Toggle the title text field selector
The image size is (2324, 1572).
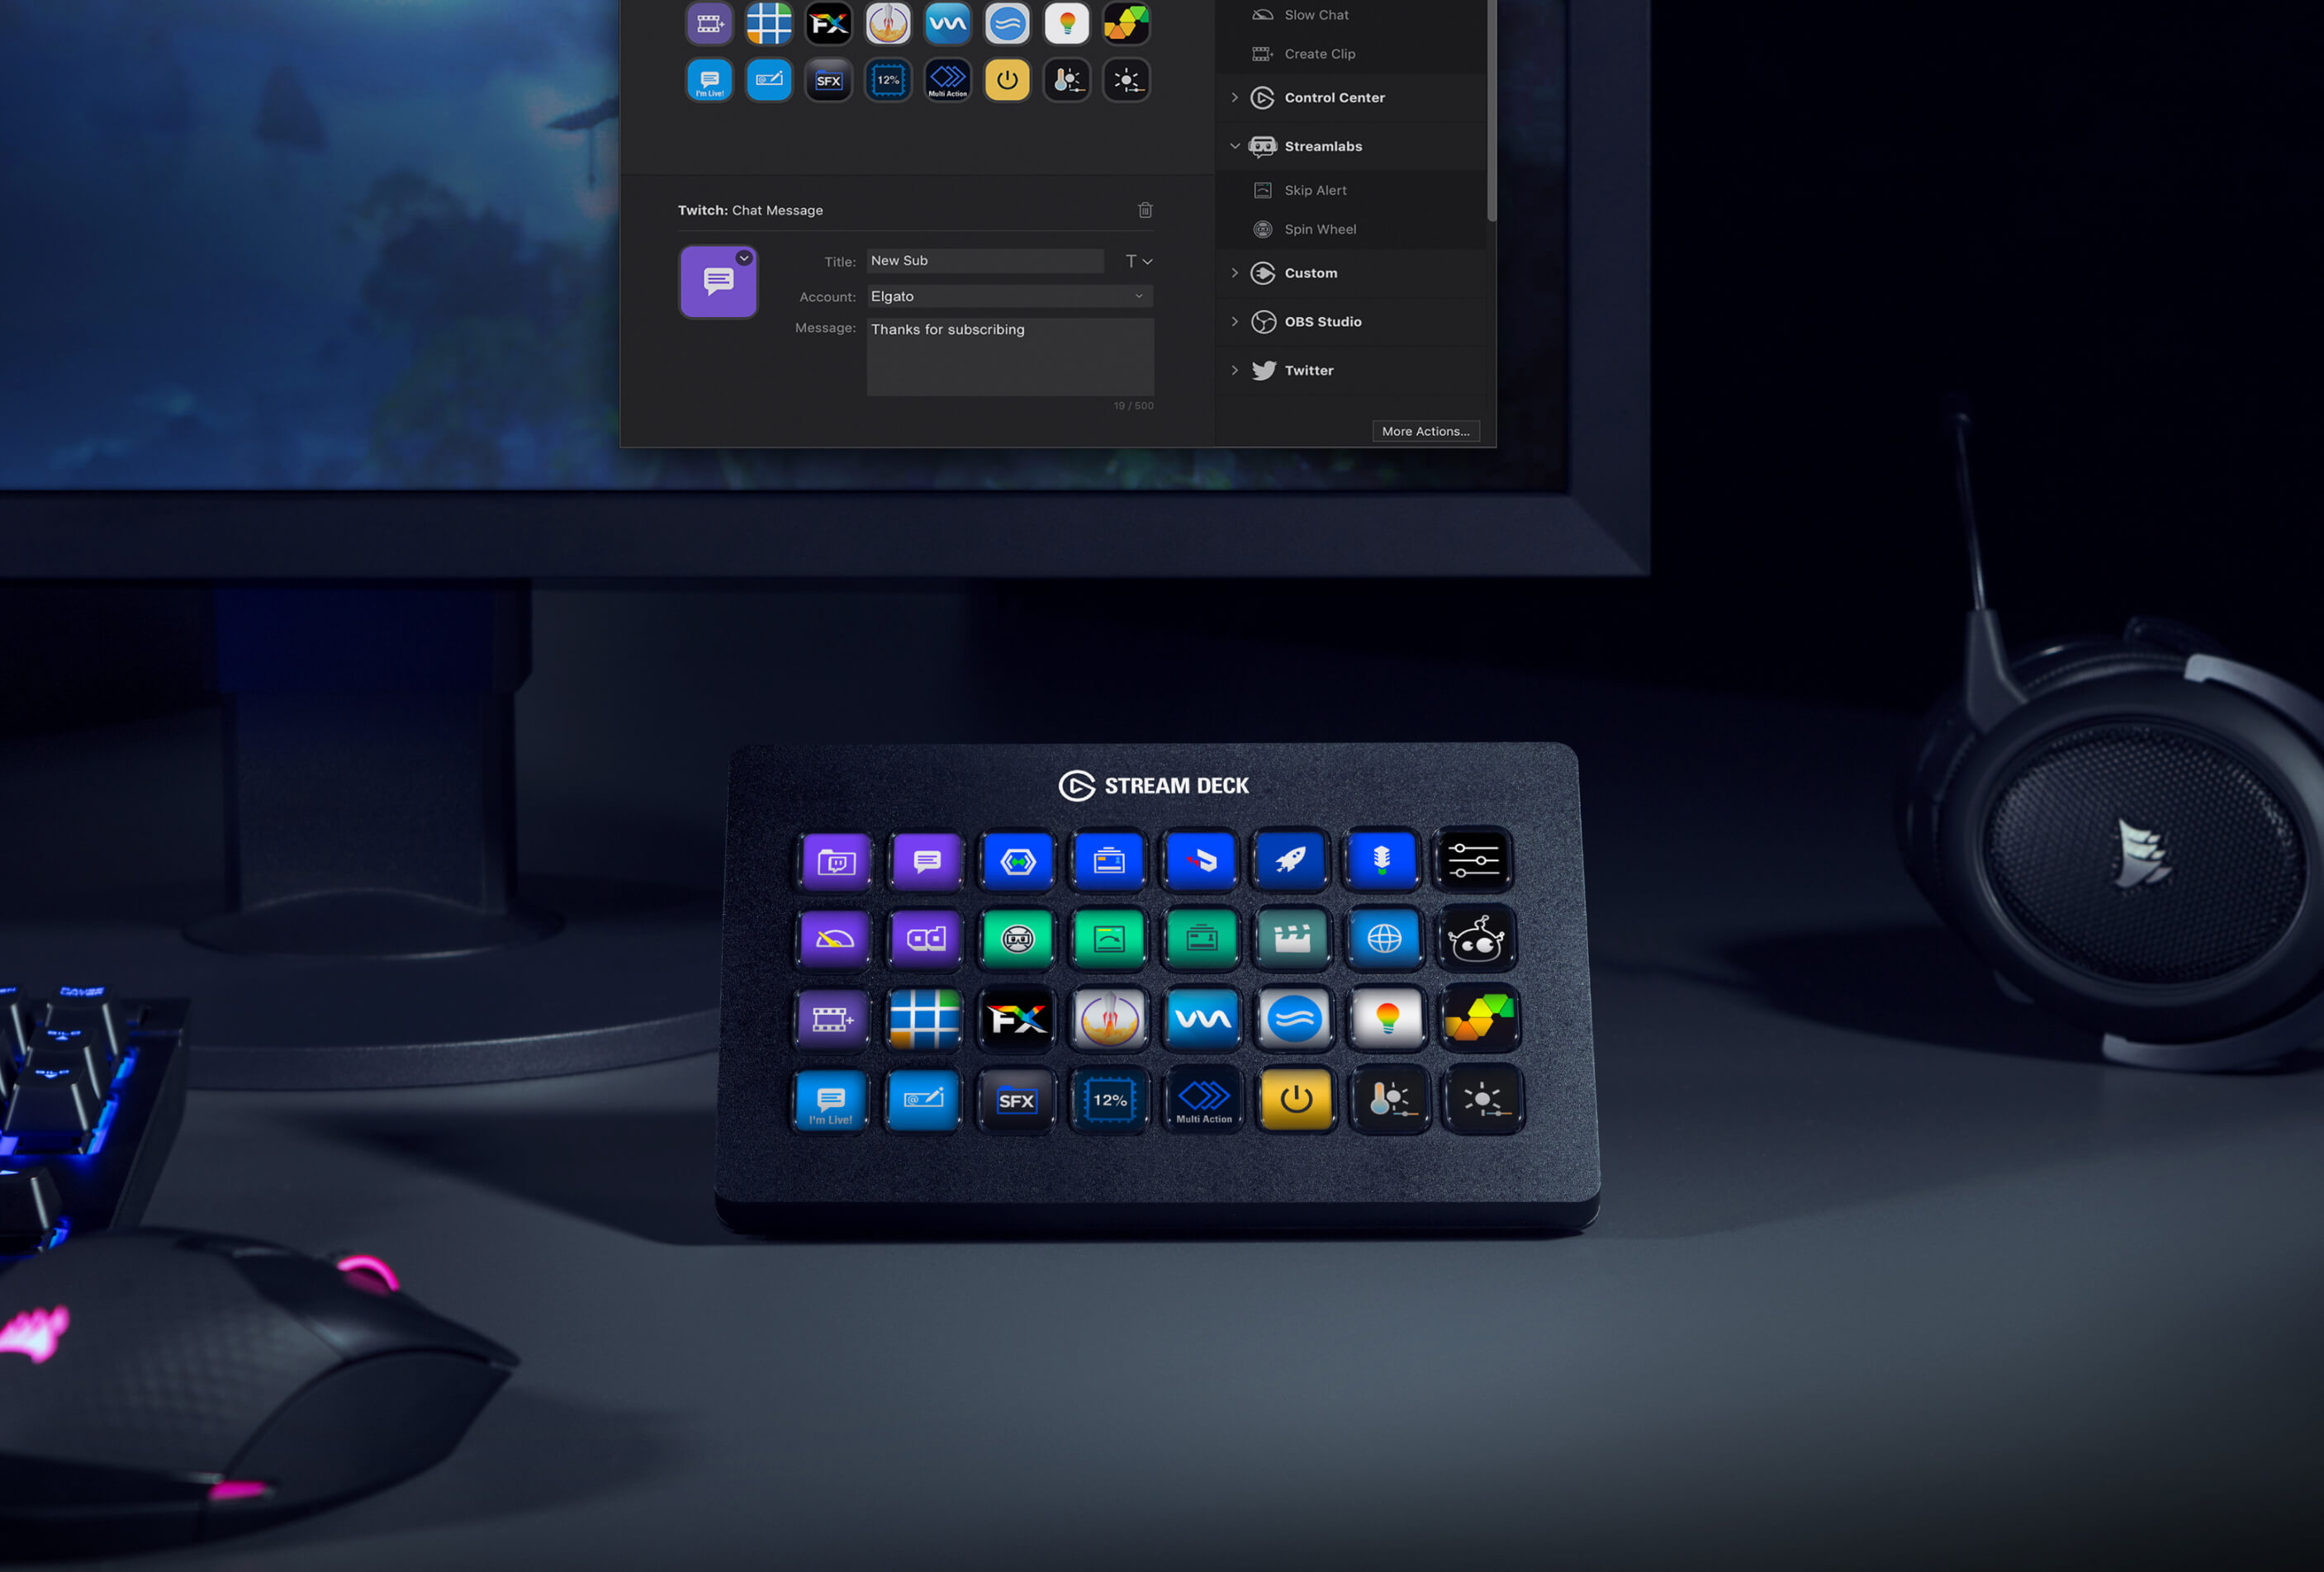(x=1136, y=258)
